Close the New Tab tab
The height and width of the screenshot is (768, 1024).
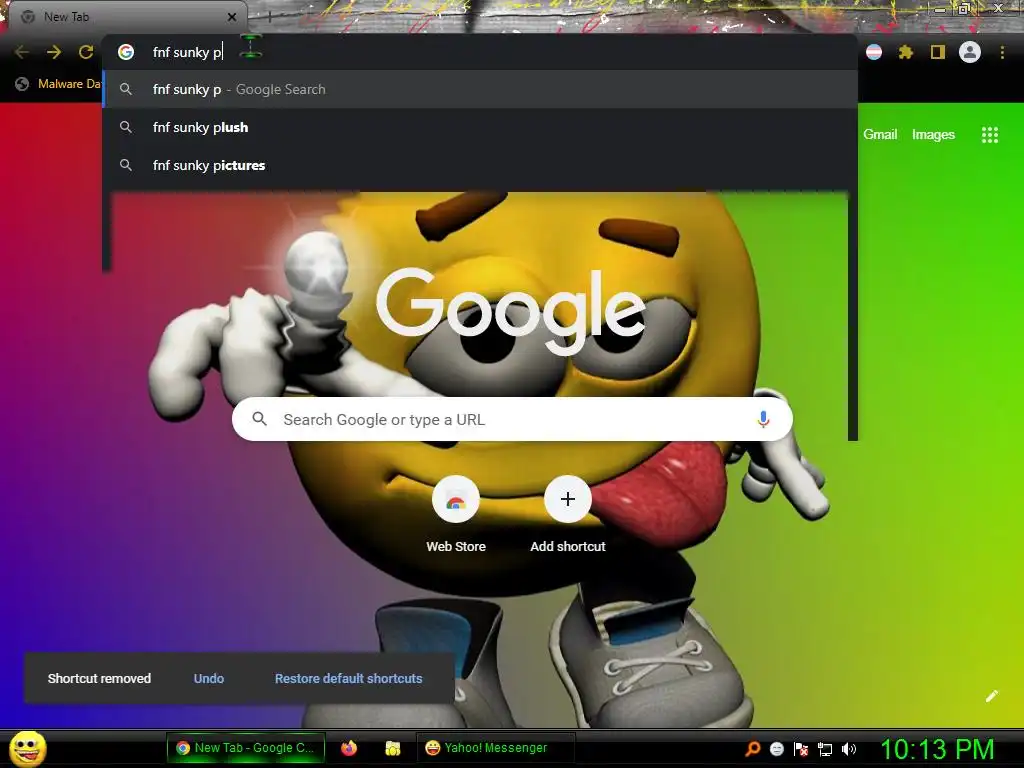coord(232,17)
